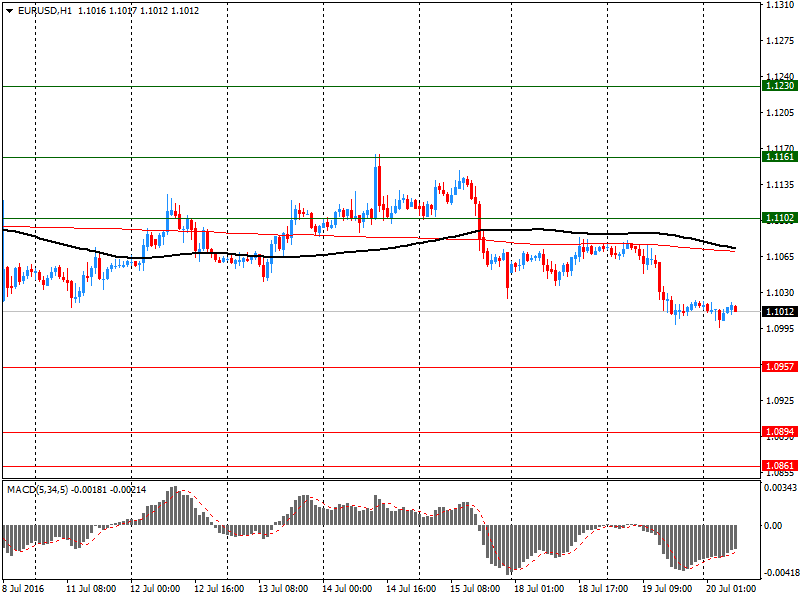Click the 14 Jul 00:00 time axis label
Viewport: 800px width, 600px height.
(347, 589)
